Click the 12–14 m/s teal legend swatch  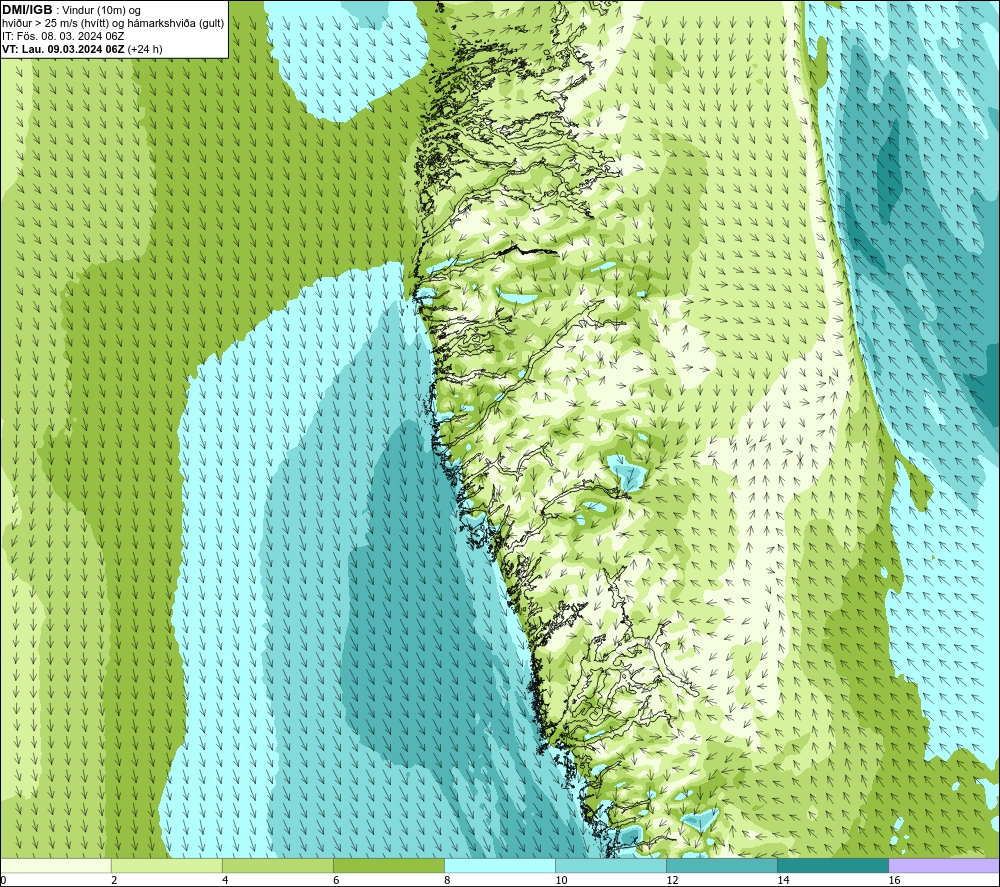tap(722, 865)
